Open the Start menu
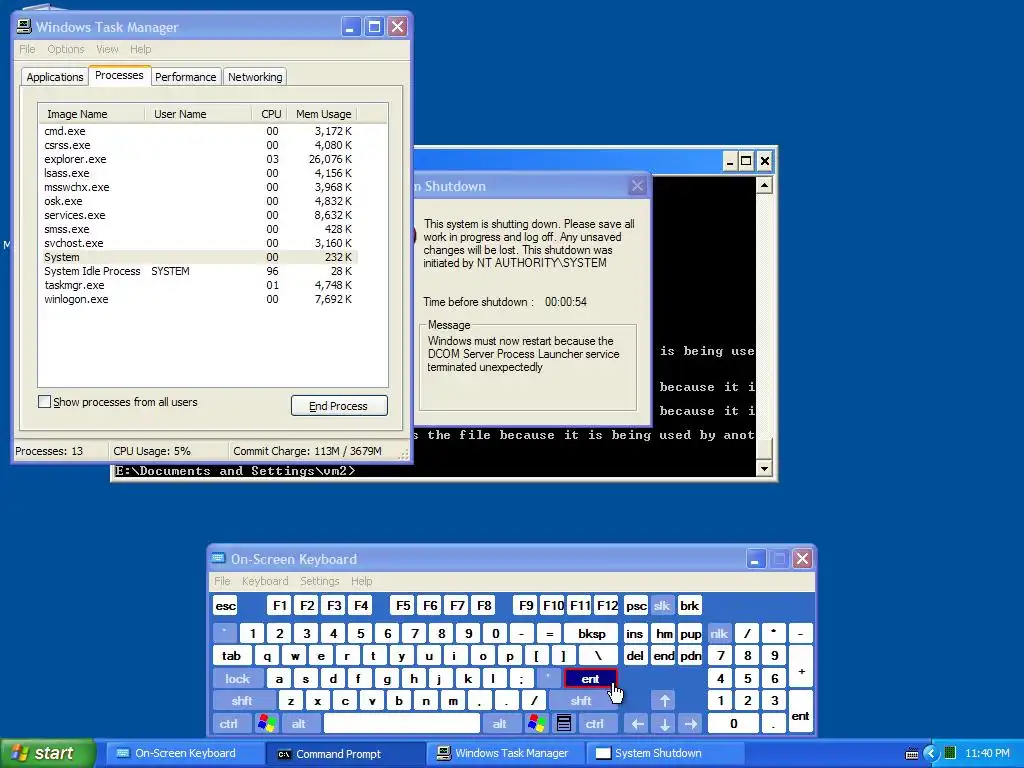 click(x=48, y=753)
